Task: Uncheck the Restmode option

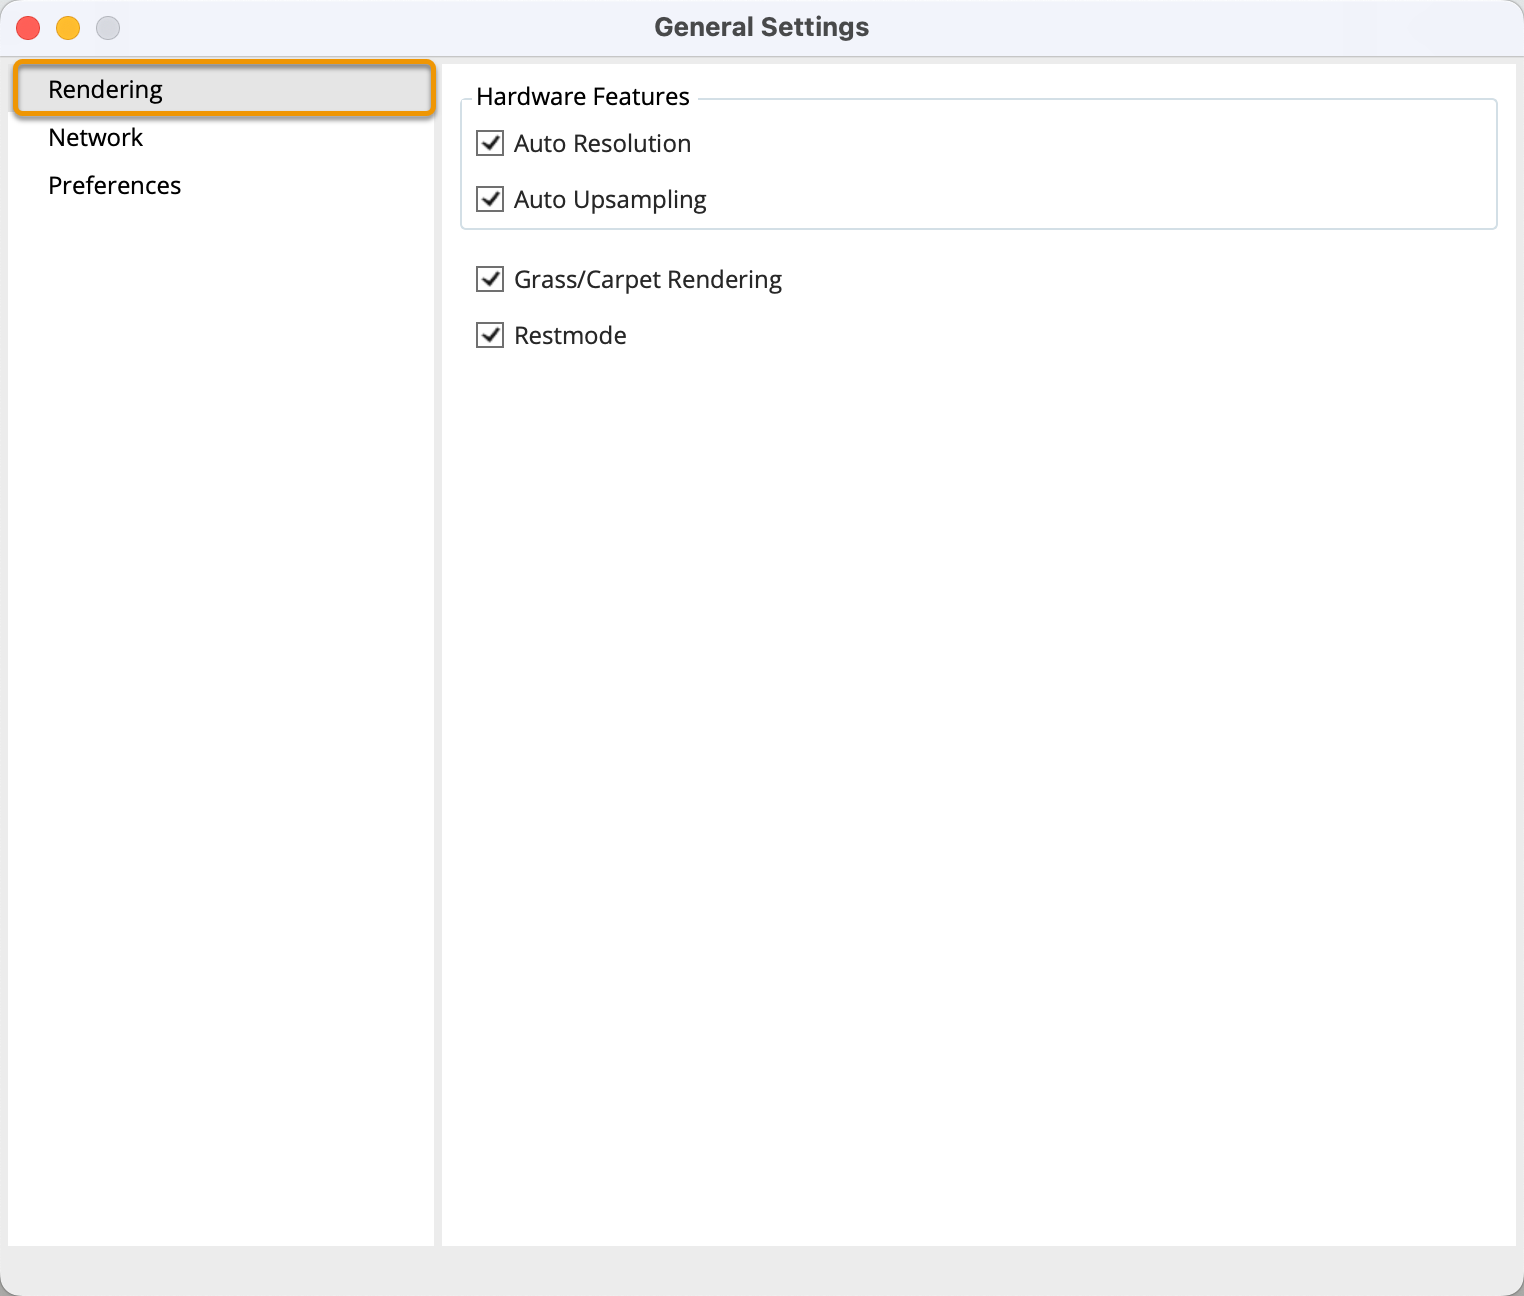Action: point(489,335)
